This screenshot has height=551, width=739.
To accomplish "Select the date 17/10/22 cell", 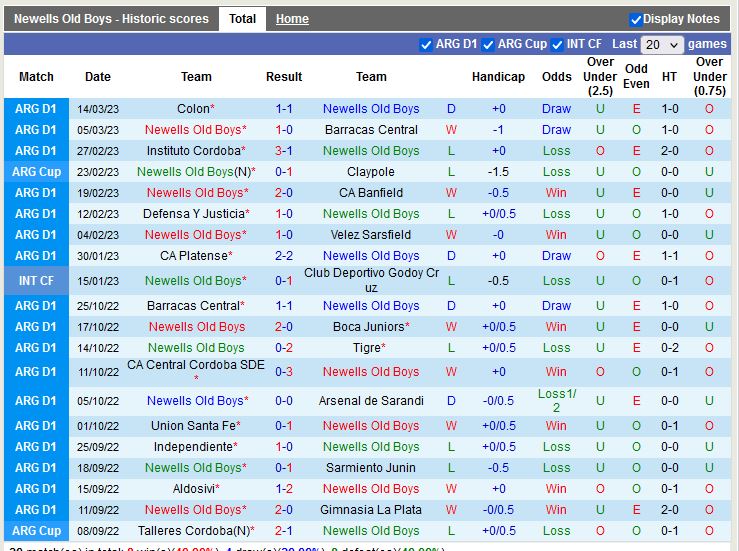I will coord(98,327).
